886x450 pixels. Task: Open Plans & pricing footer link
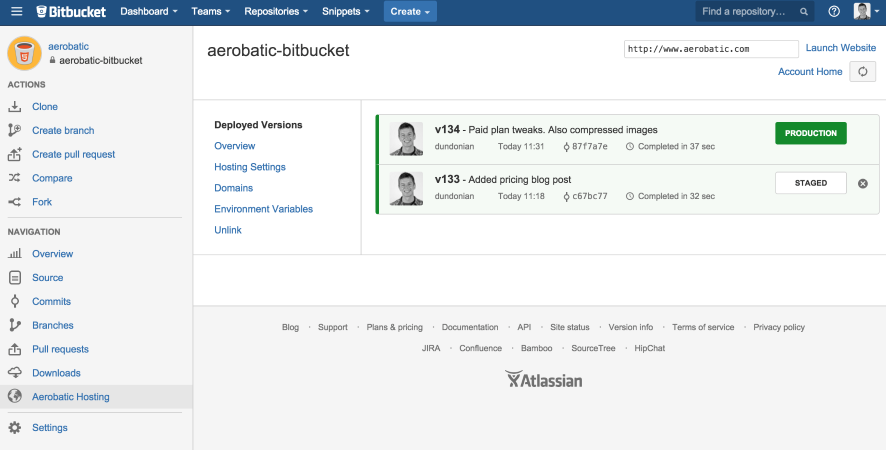pos(394,327)
